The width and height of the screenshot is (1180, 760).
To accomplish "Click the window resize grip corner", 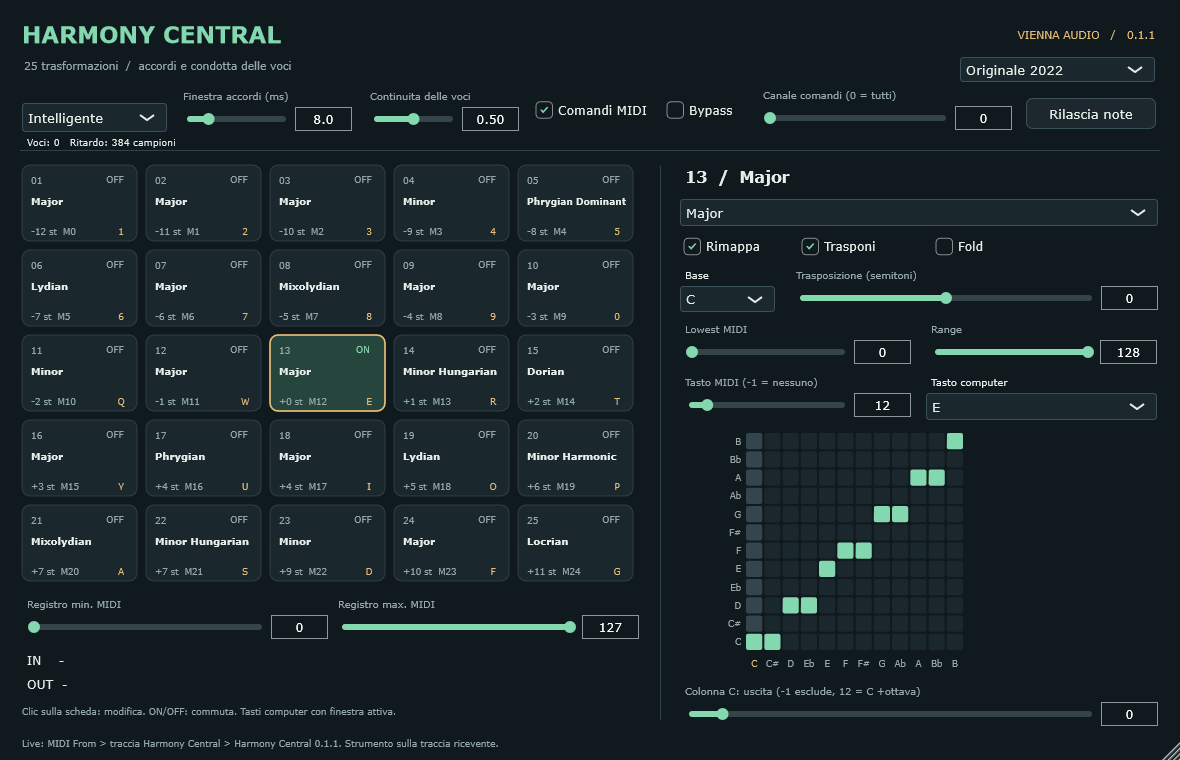I will point(1172,752).
